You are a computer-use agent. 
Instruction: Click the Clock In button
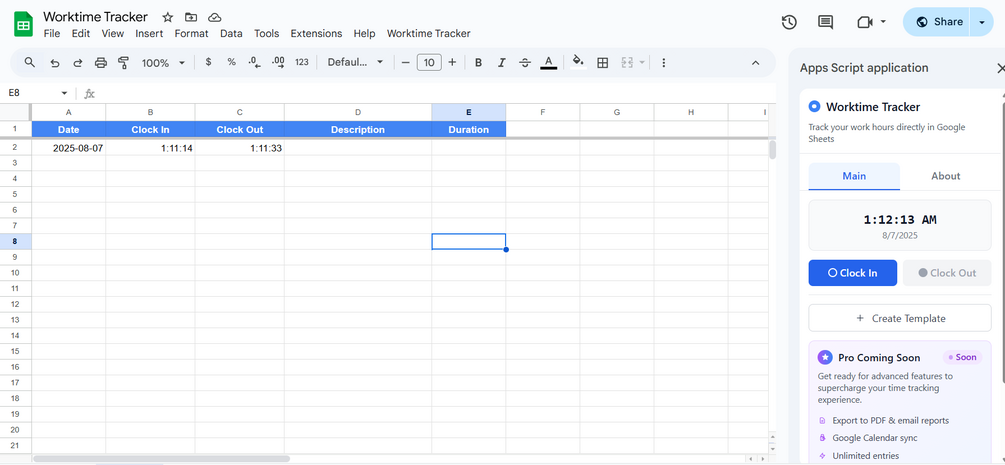(852, 273)
